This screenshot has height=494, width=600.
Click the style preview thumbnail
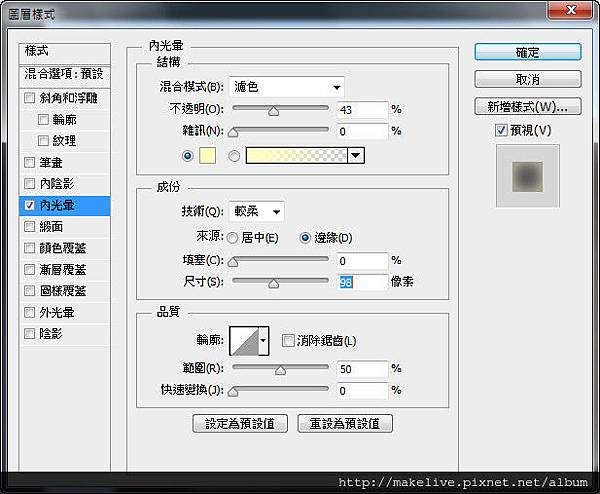pos(528,176)
